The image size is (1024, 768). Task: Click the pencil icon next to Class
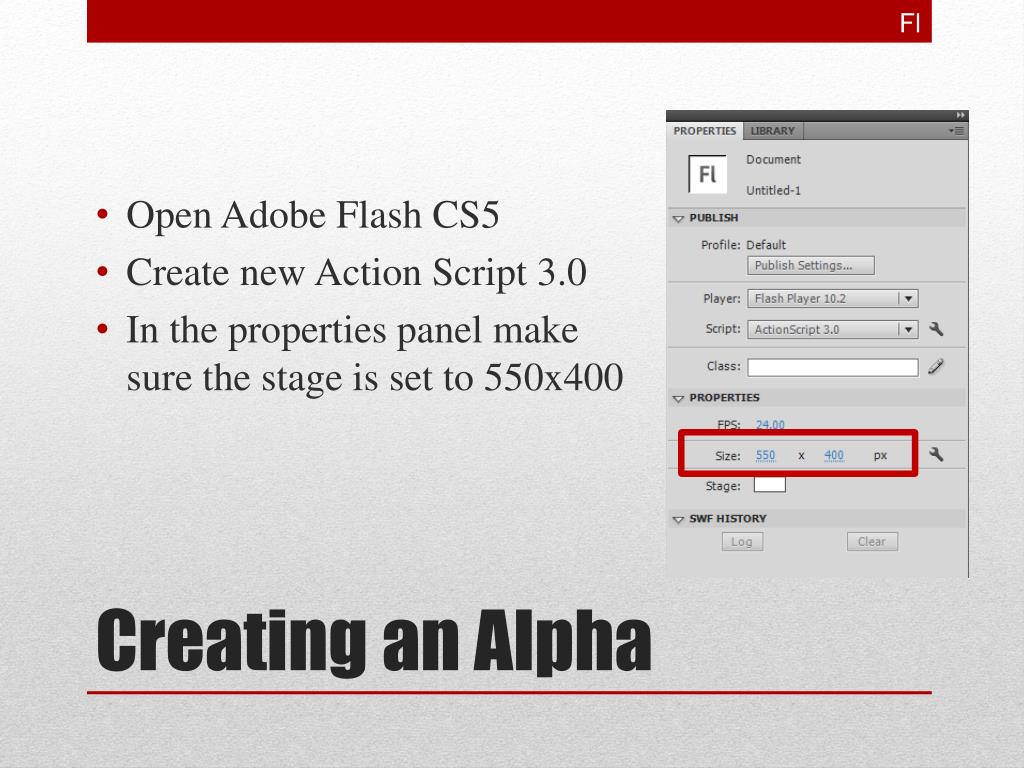tap(936, 367)
